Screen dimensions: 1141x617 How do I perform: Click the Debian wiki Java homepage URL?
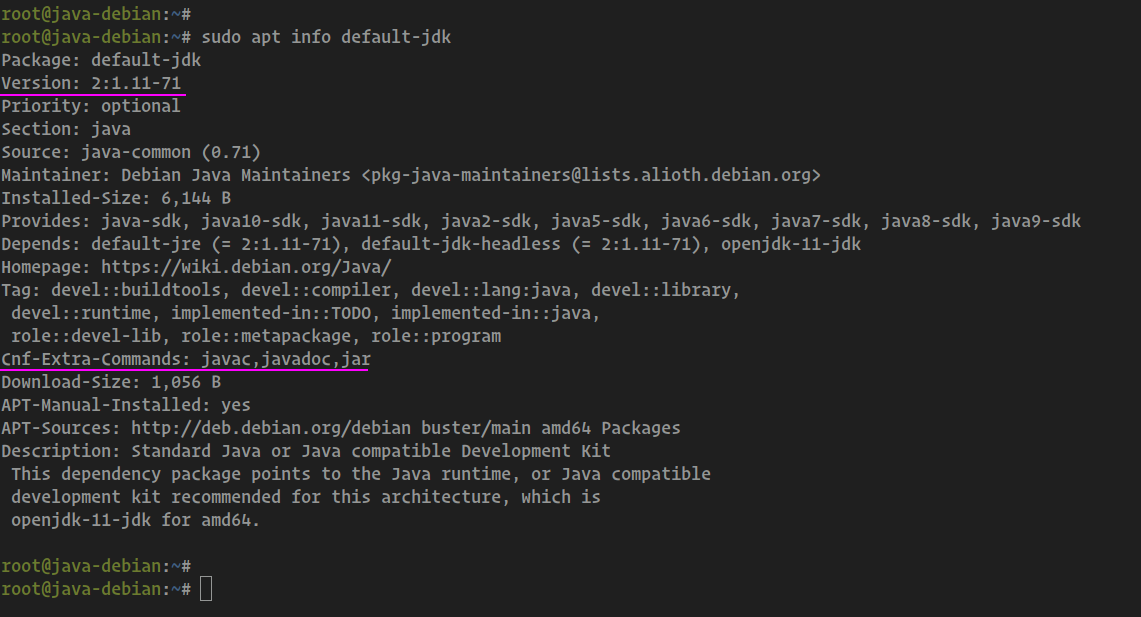point(246,267)
